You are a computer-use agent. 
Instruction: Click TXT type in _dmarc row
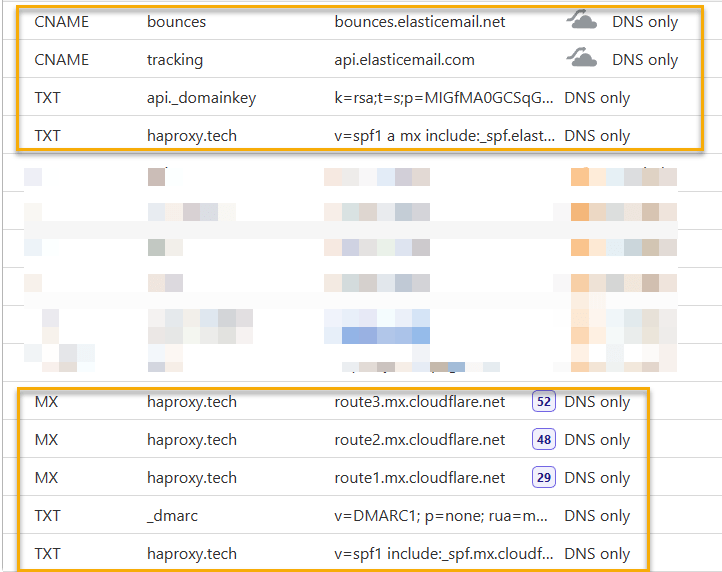pyautogui.click(x=47, y=516)
